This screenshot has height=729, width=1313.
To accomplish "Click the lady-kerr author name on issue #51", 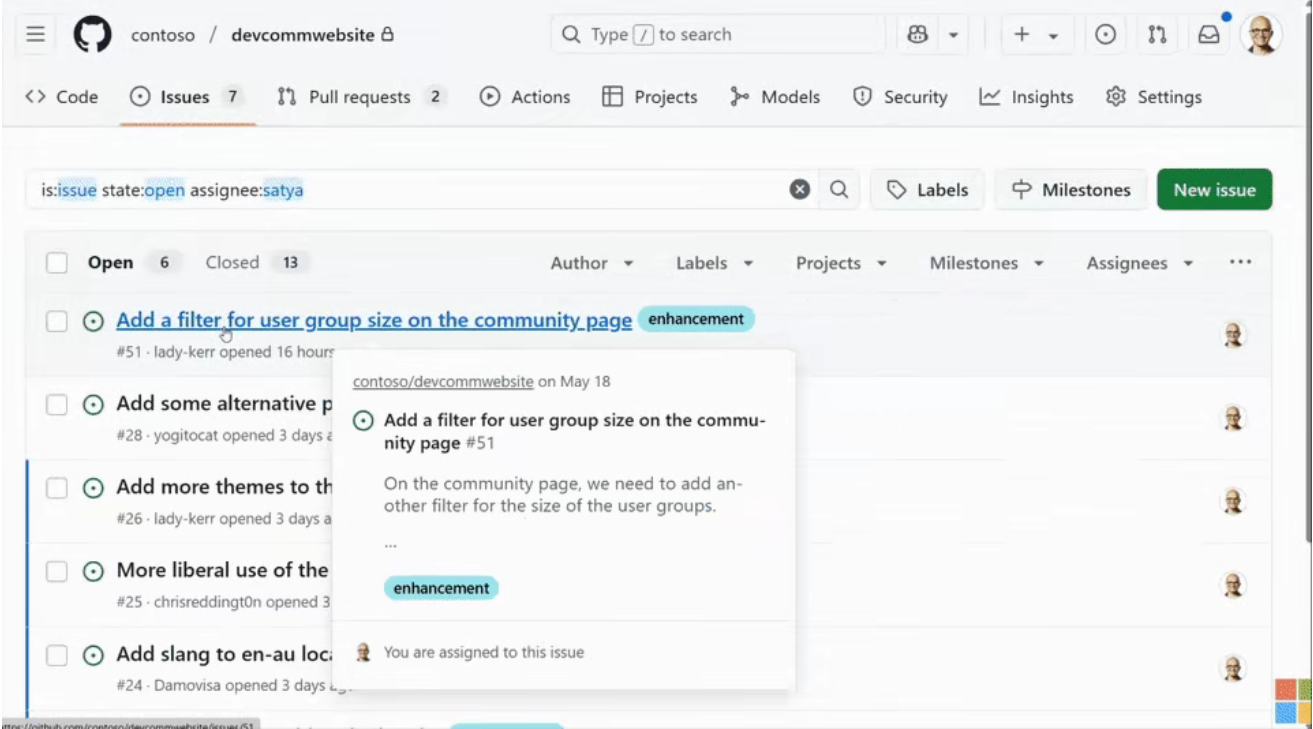I will coord(185,352).
